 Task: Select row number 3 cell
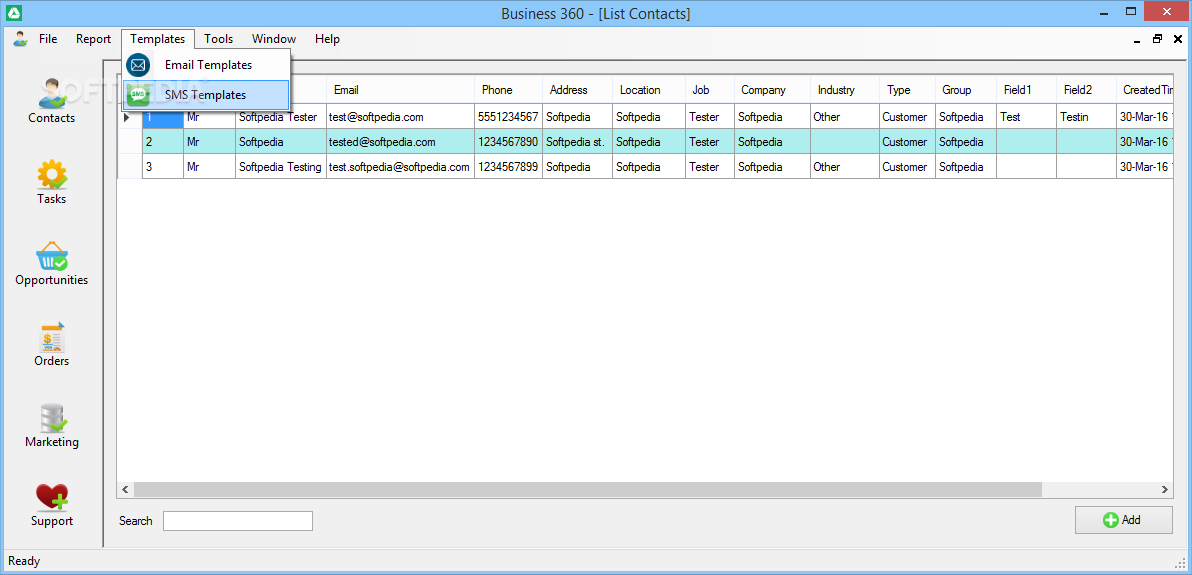(163, 167)
